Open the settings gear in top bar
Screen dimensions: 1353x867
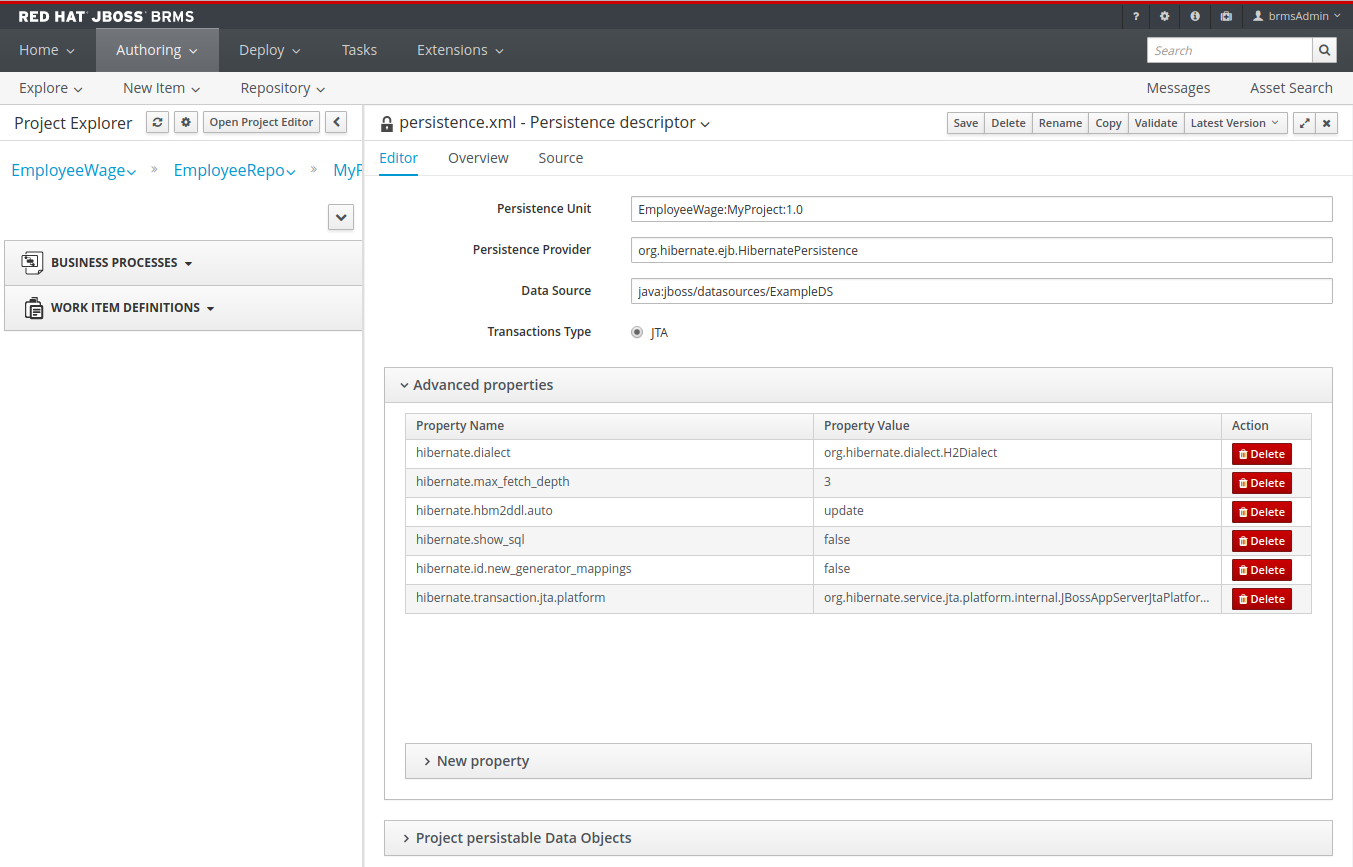[1165, 16]
